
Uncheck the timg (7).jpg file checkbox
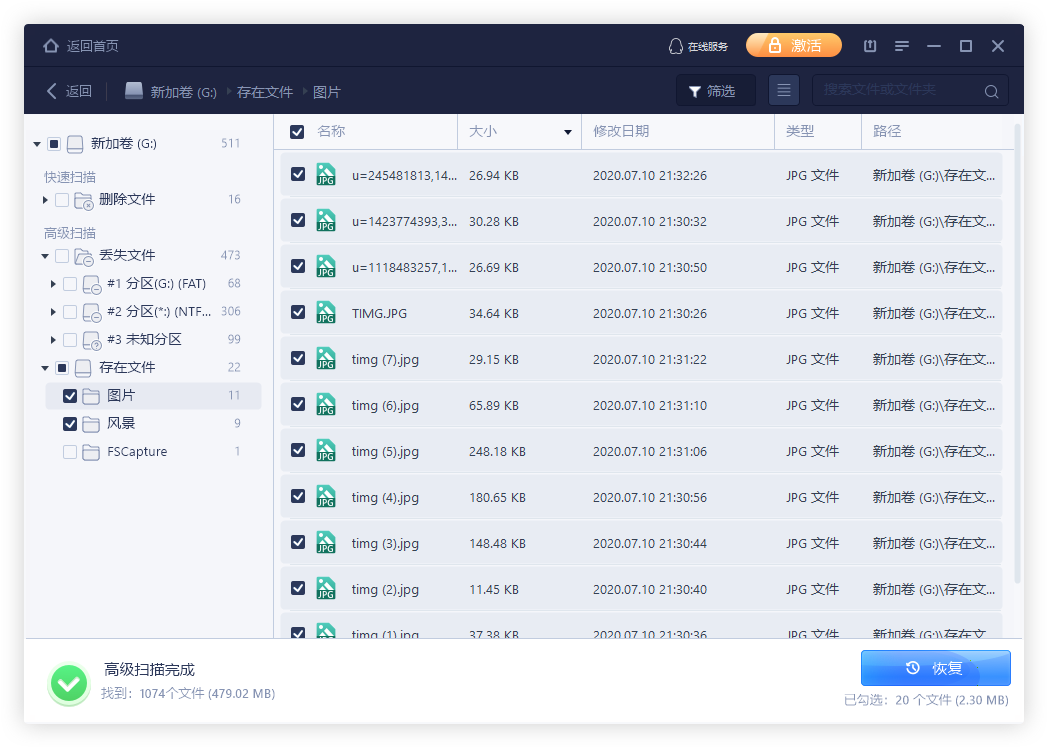click(298, 358)
